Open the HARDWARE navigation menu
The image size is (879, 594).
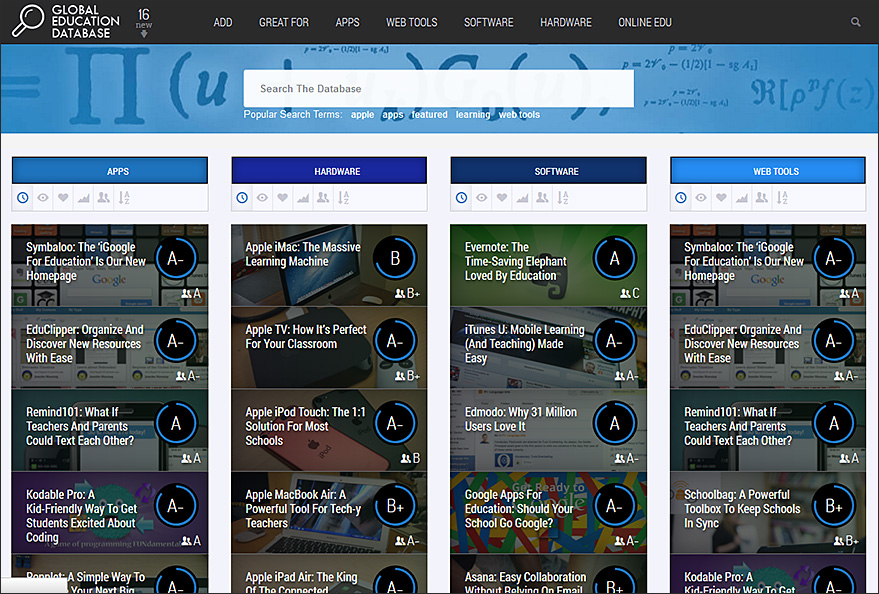(x=566, y=22)
